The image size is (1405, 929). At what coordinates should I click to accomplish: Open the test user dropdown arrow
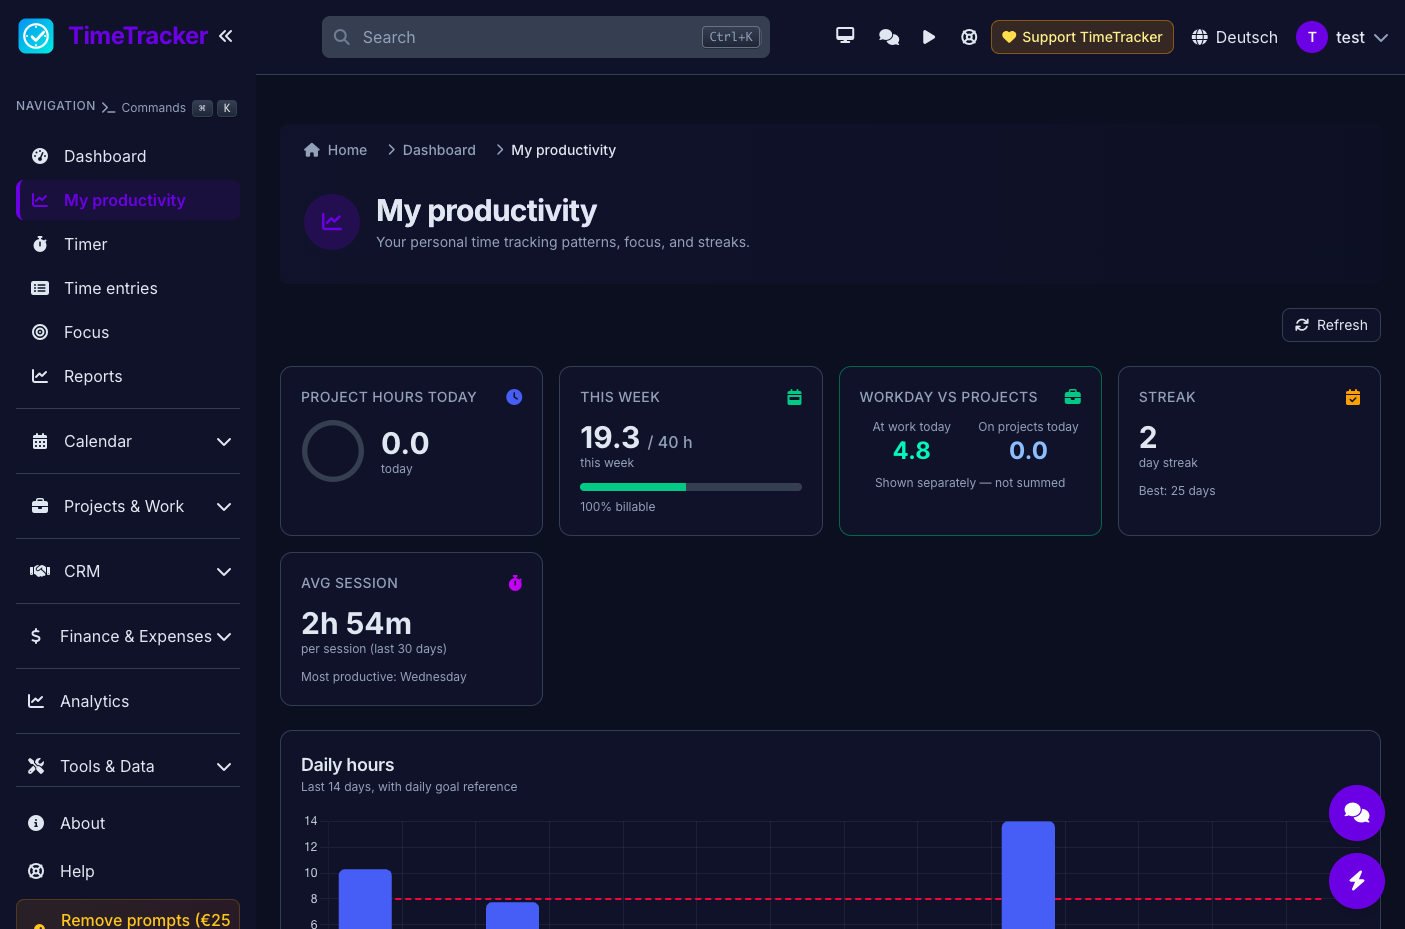1381,38
